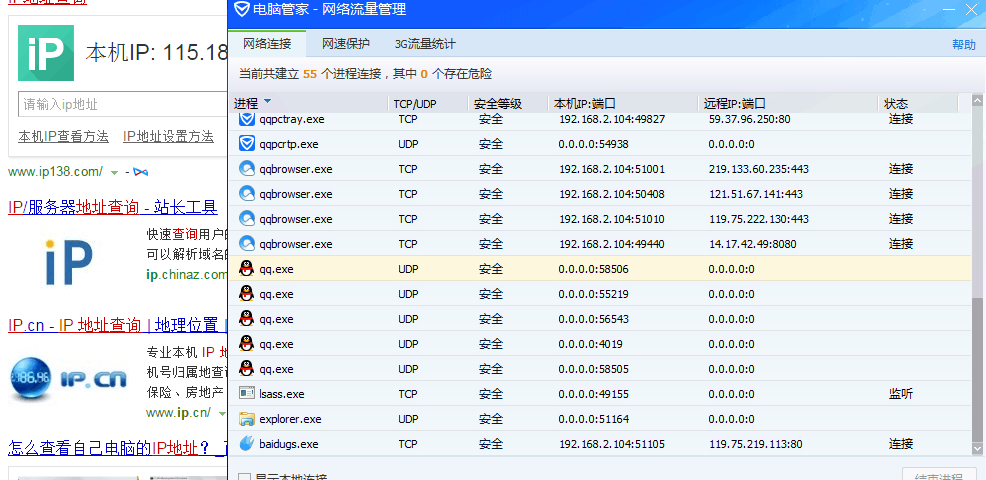Screen dimensions: 986x480
Task: Open the dropdown arrow after www.ip138.com/
Action: pyautogui.click(x=114, y=172)
